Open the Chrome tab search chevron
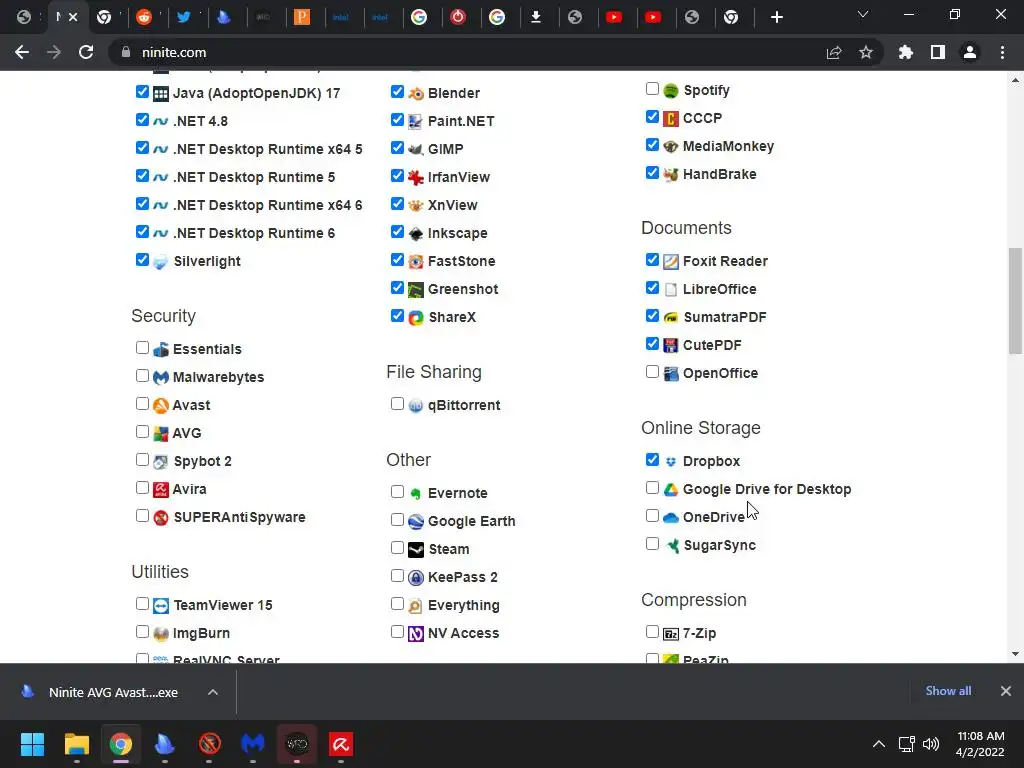 coord(863,14)
